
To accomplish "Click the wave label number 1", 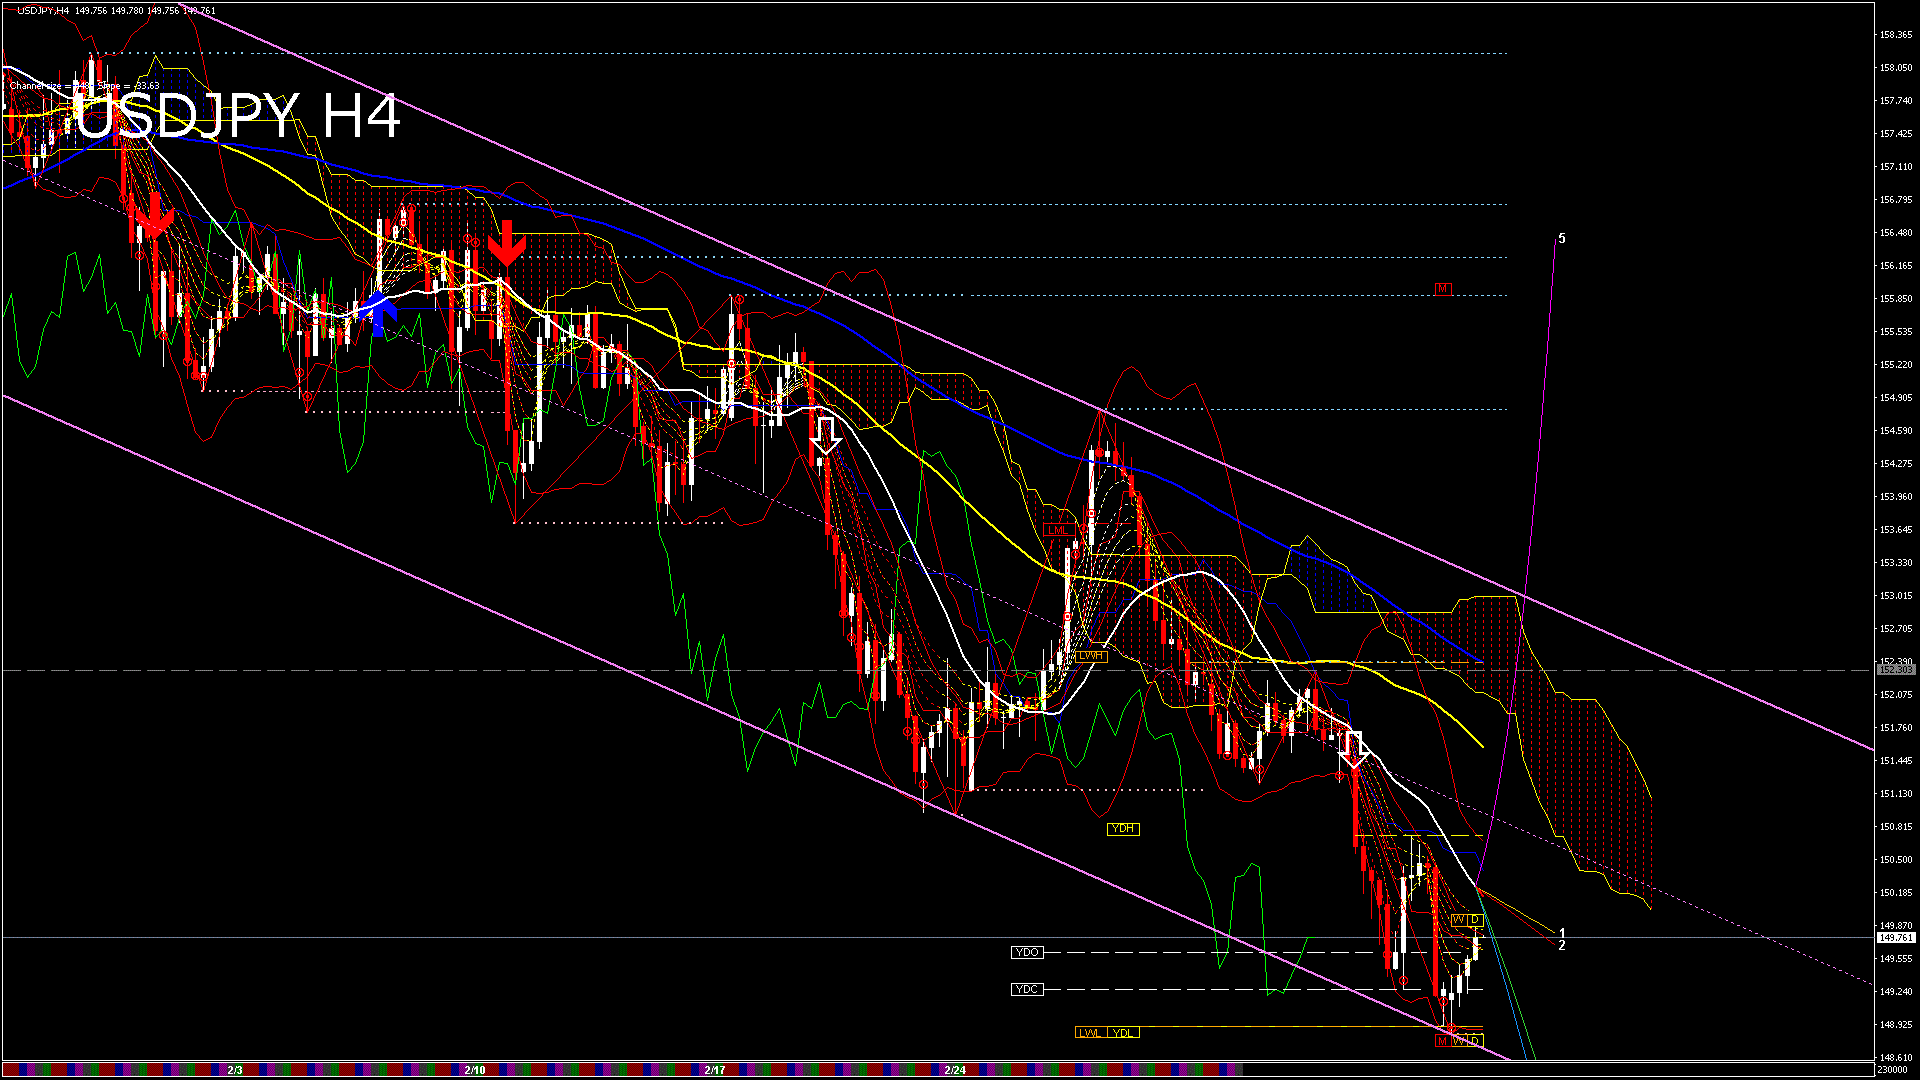I will click(x=1562, y=933).
